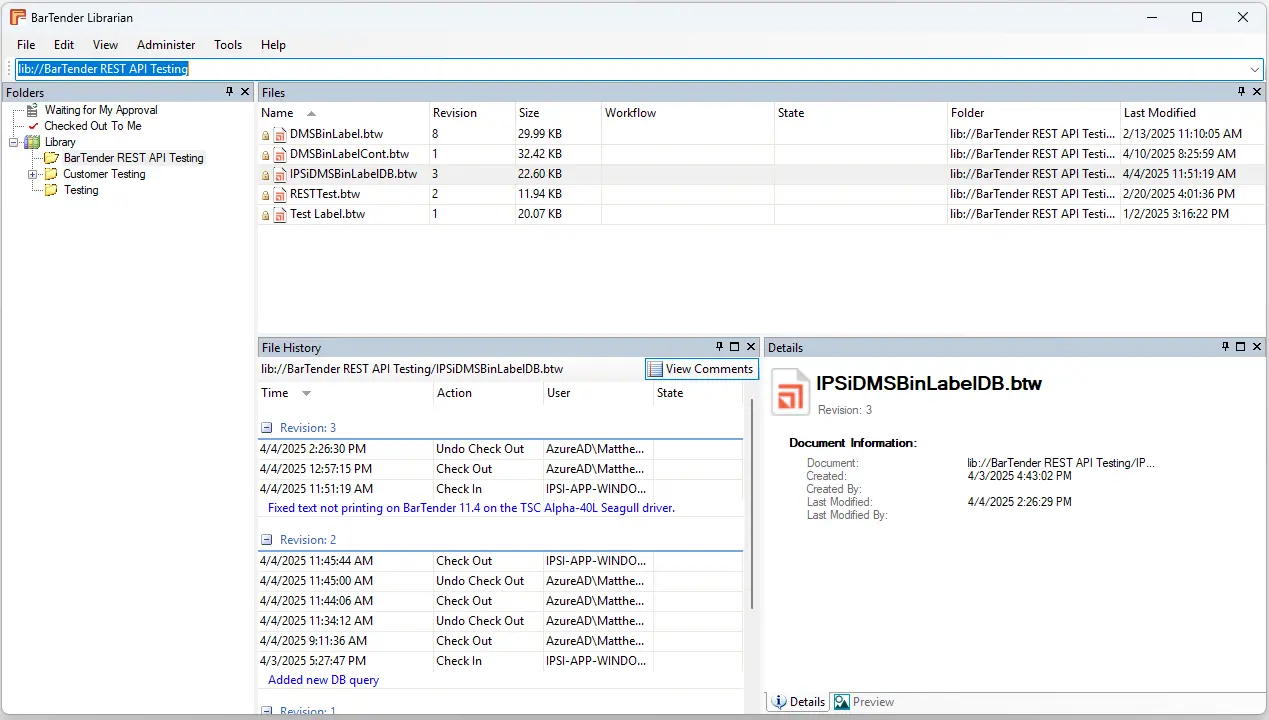Collapse the Library tree node
The image size is (1269, 720).
coord(14,142)
